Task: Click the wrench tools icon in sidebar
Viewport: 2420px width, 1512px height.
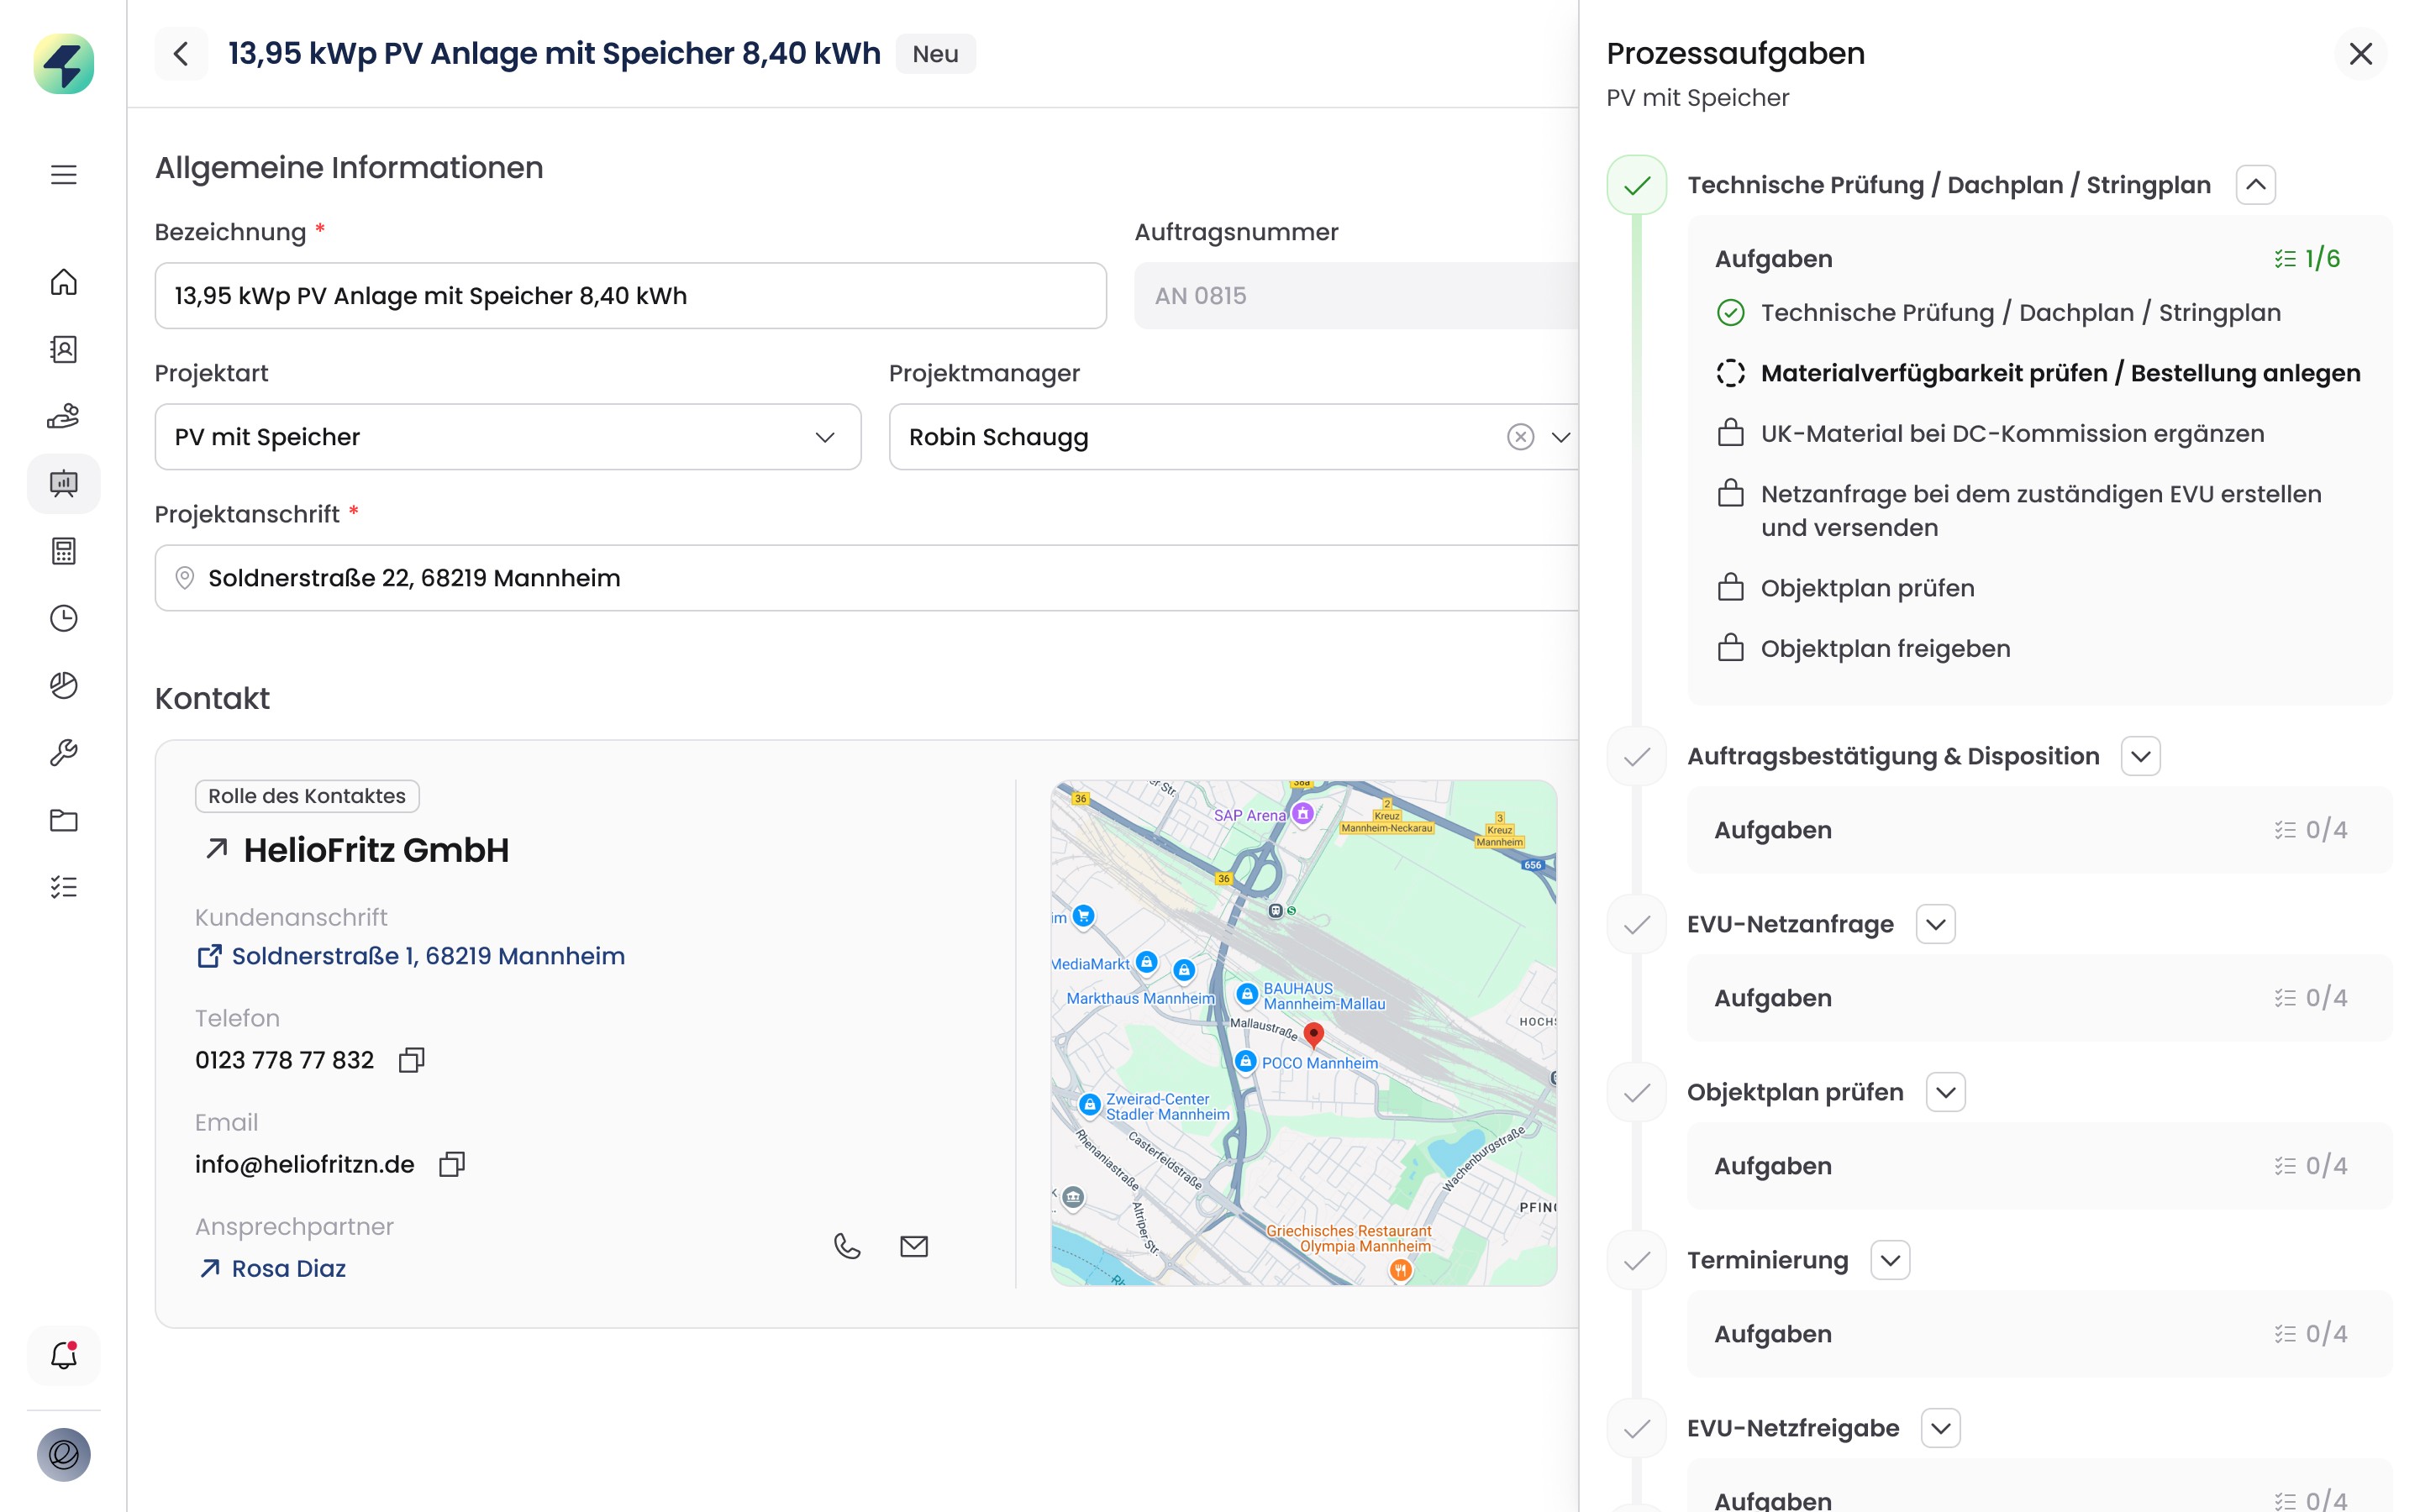Action: point(63,752)
